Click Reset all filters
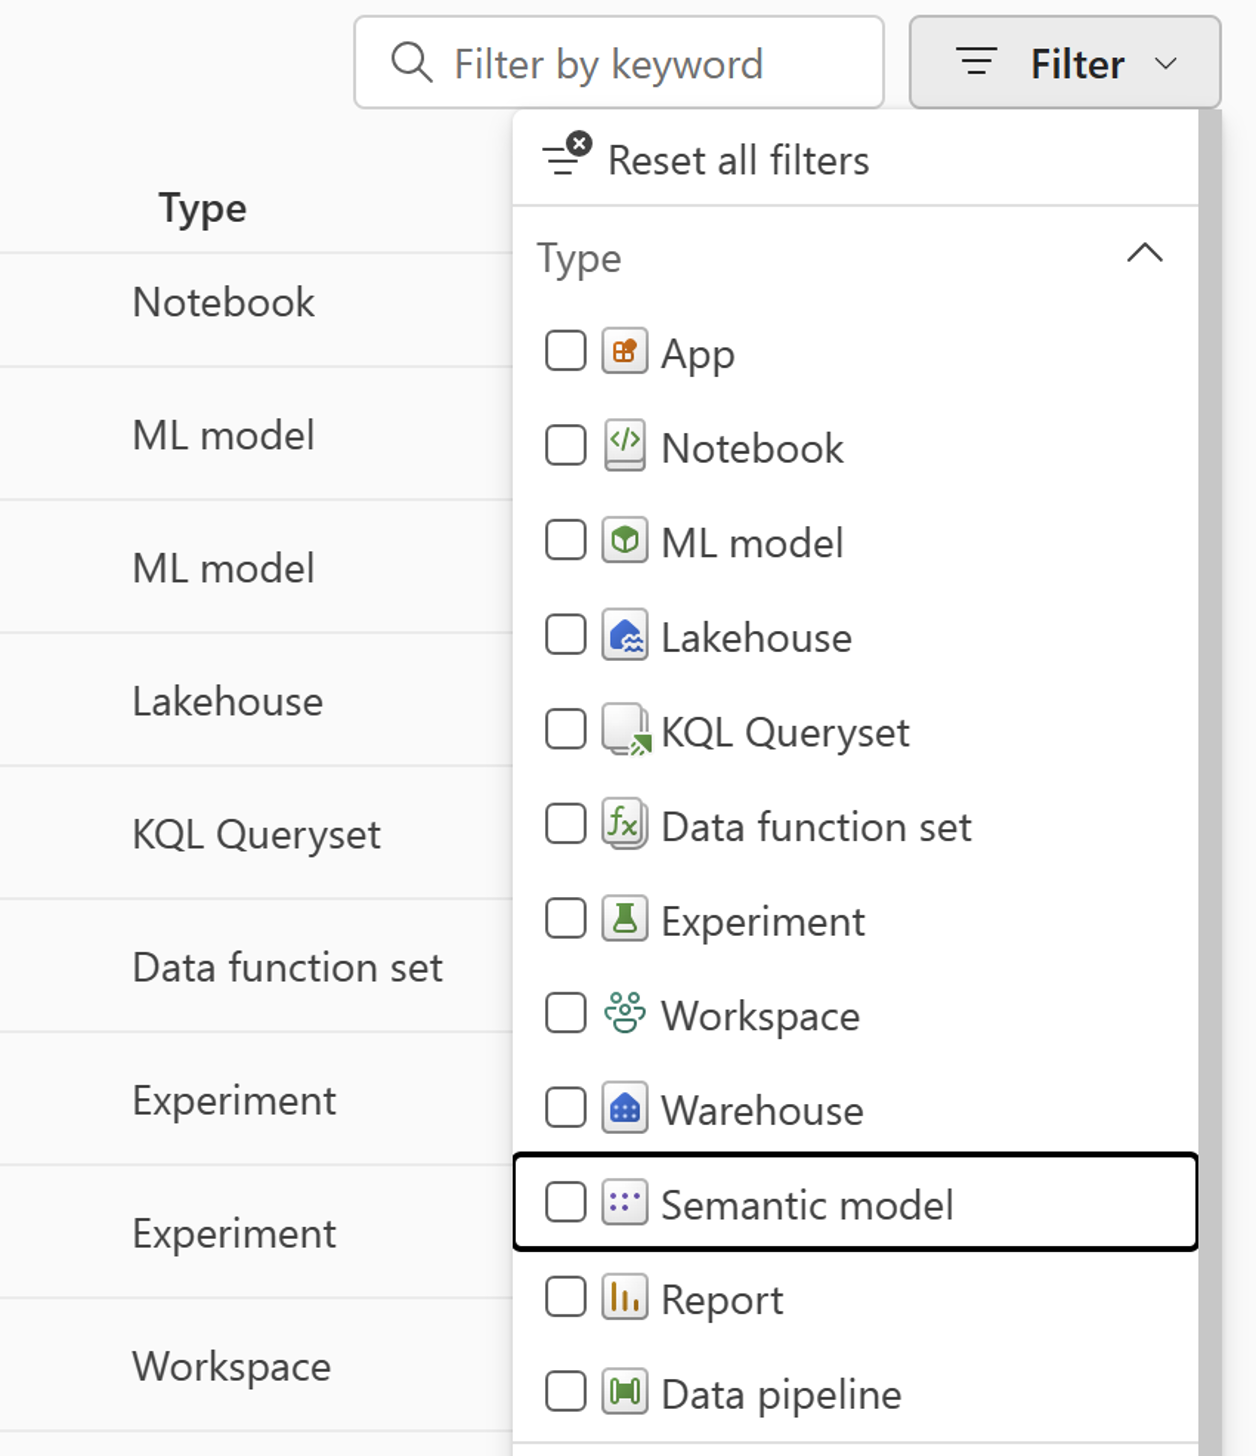The image size is (1256, 1456). coord(738,160)
